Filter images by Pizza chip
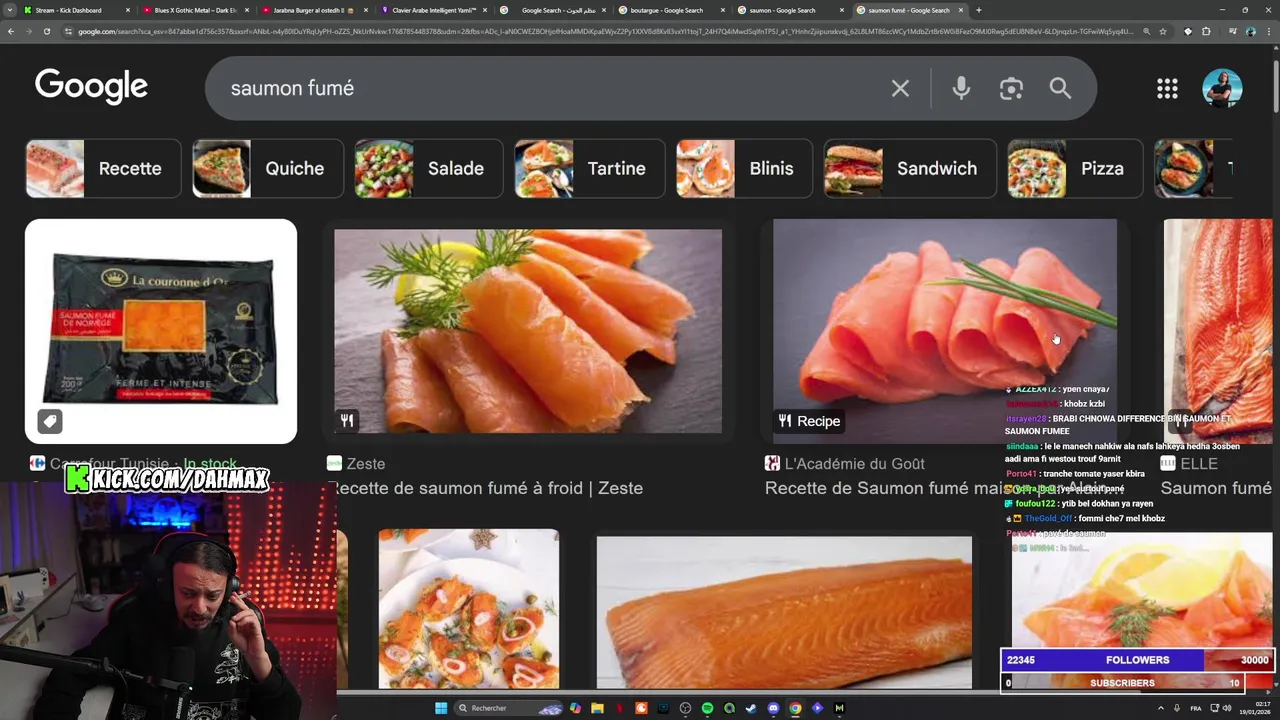The width and height of the screenshot is (1280, 720). coord(1074,168)
